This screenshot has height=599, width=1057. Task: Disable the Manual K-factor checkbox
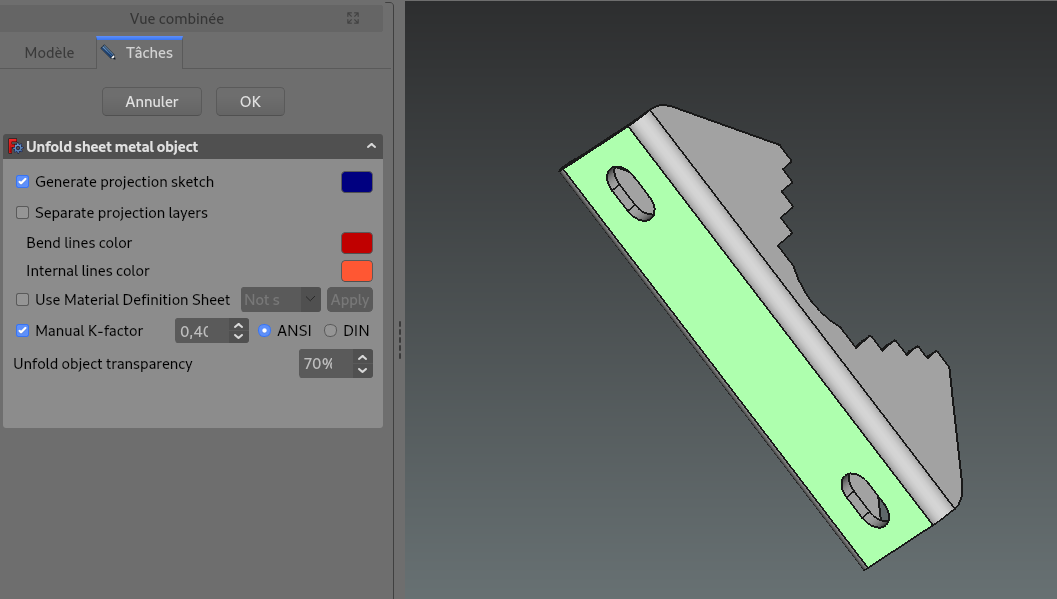click(x=23, y=331)
